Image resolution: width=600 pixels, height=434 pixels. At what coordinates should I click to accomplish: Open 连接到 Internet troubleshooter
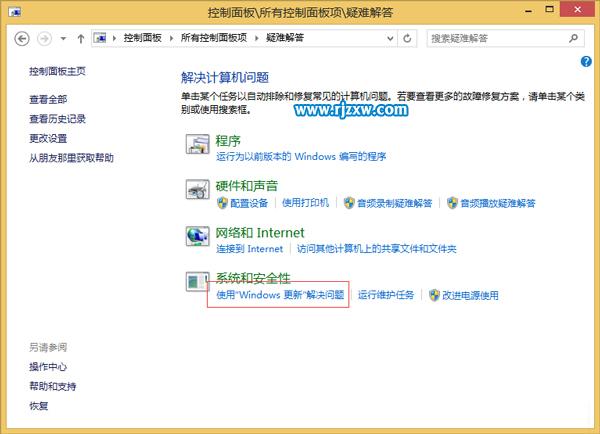pyautogui.click(x=249, y=249)
